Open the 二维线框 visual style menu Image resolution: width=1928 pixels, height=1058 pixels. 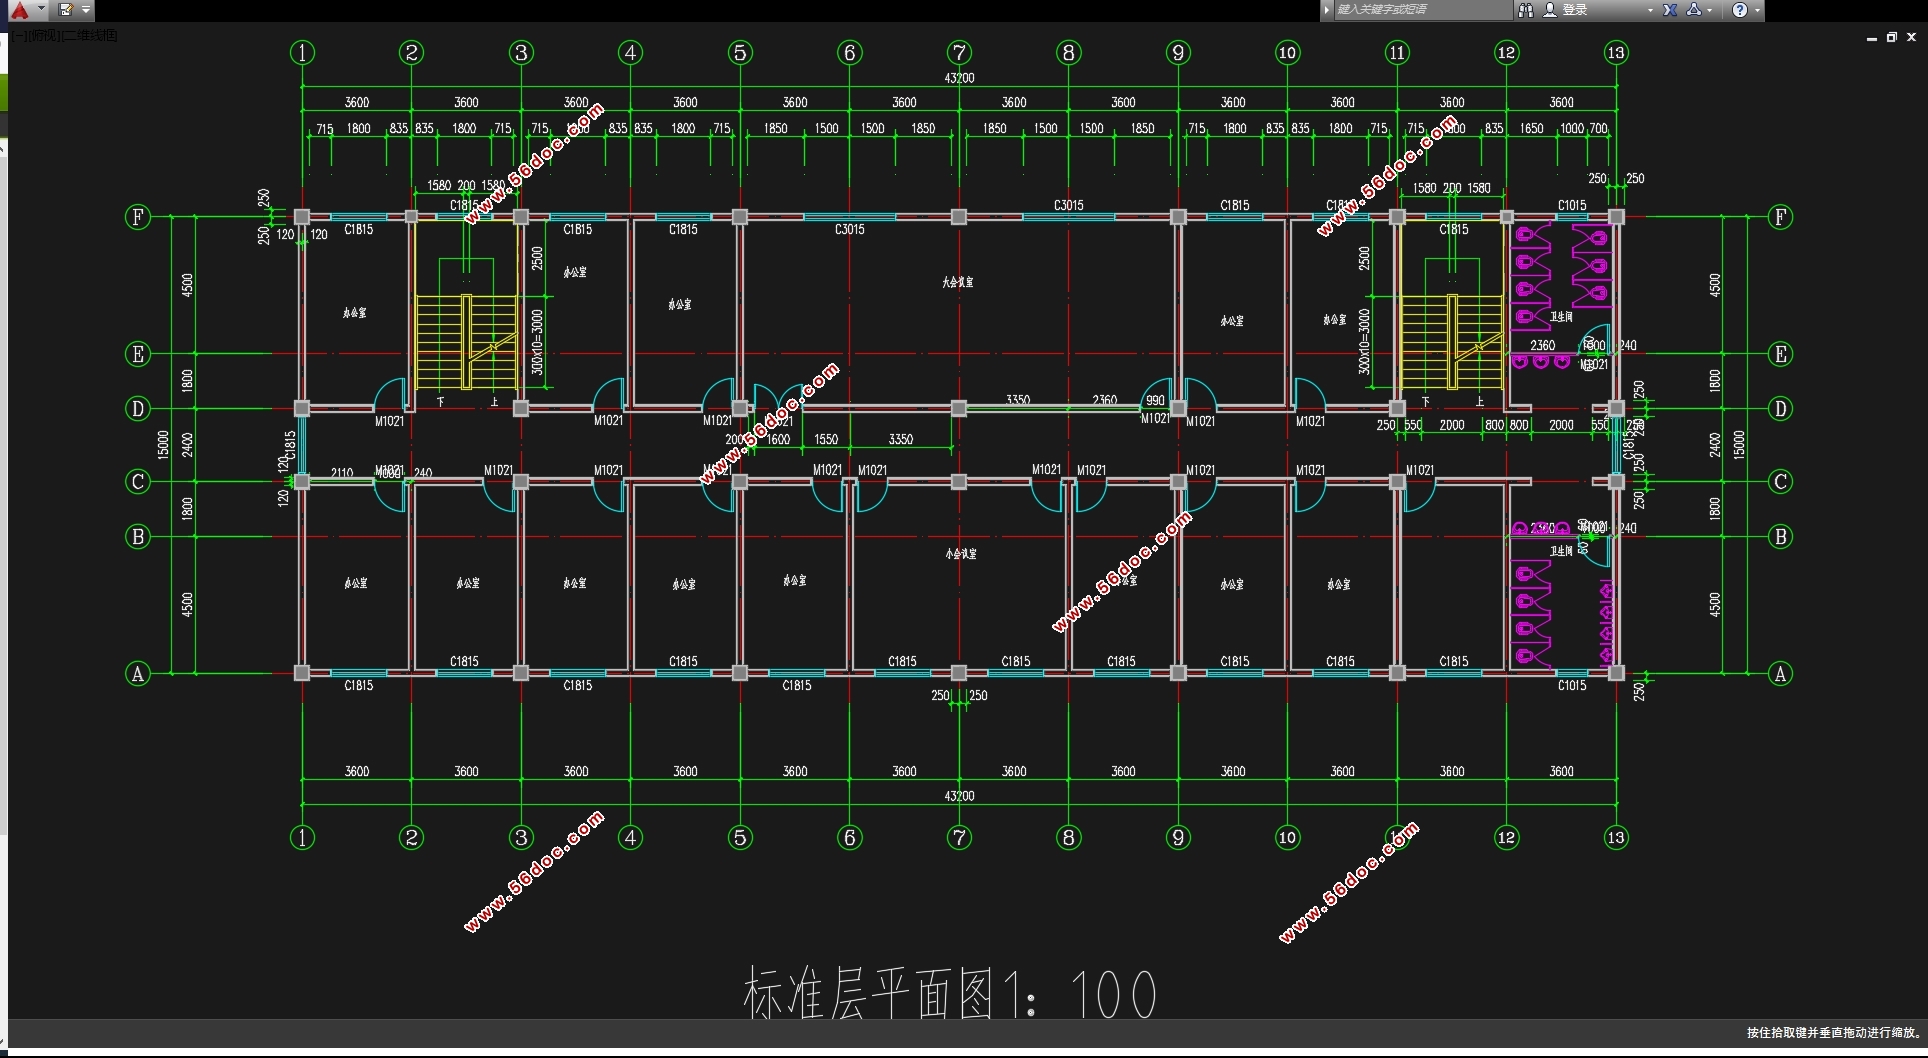click(x=90, y=36)
